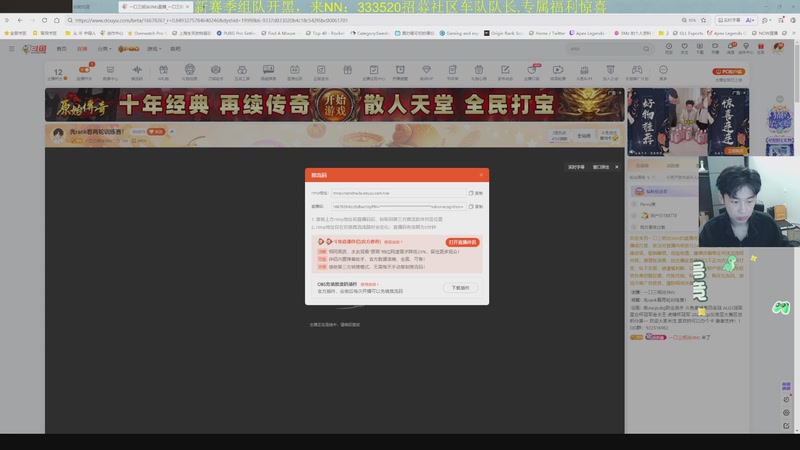Click the streamer avatar beside the room title
Screen dimensions: 800x450
point(58,135)
